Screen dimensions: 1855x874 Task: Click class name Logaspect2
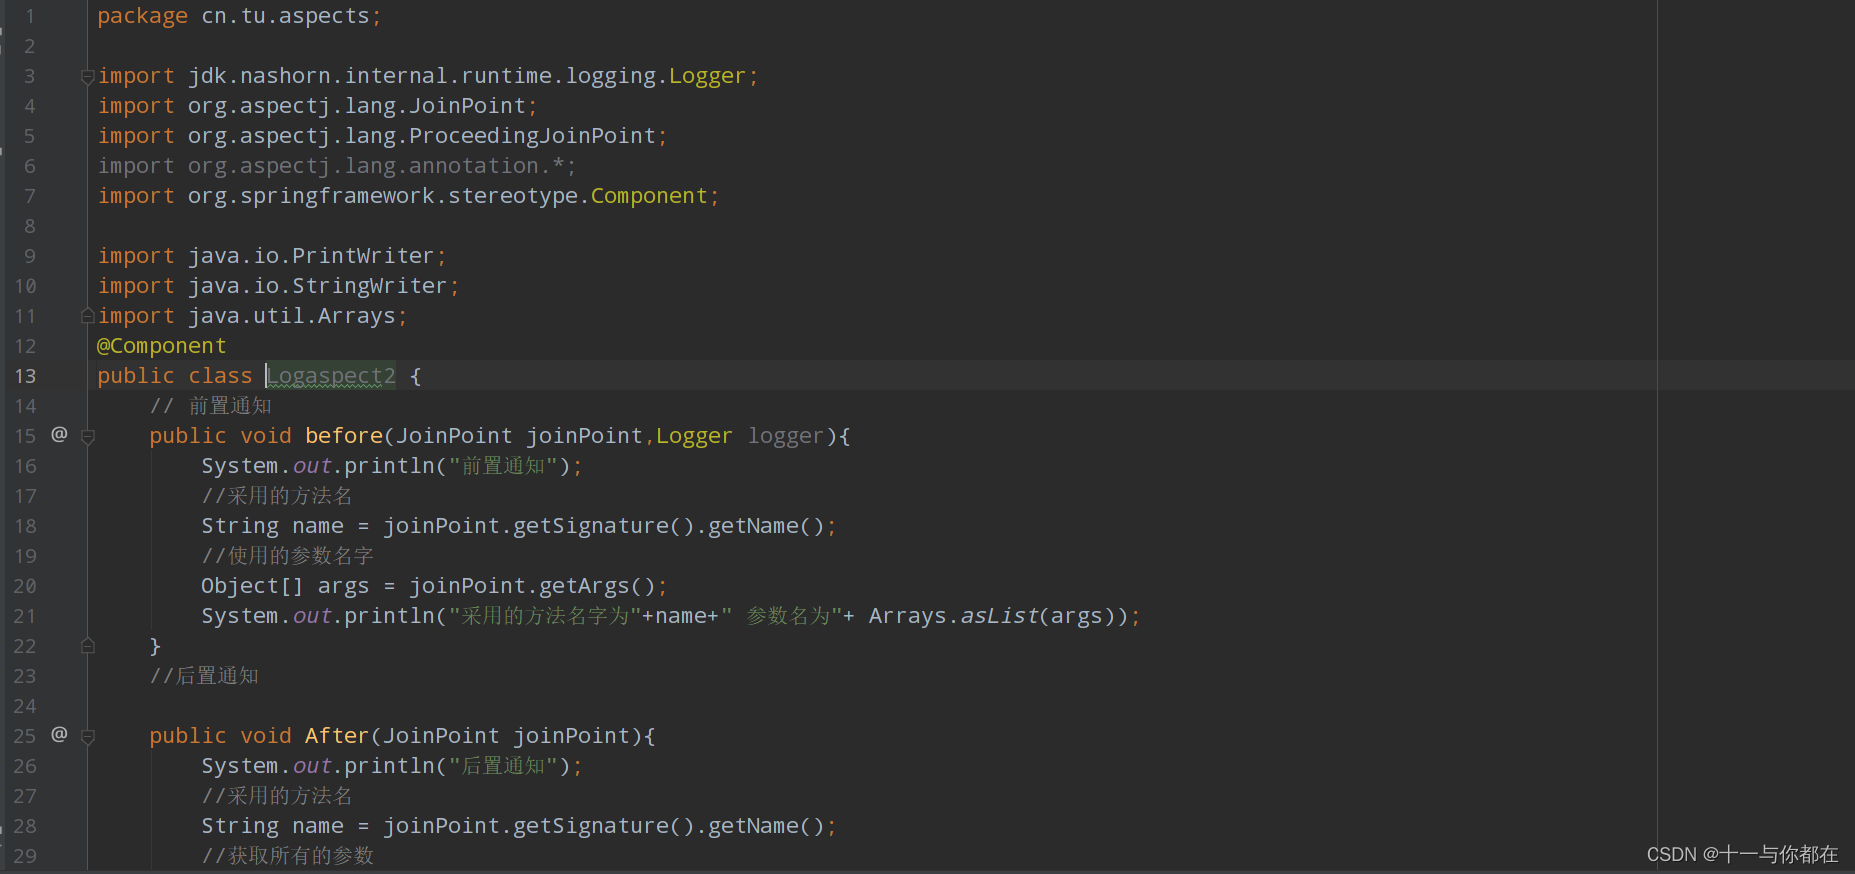point(331,376)
